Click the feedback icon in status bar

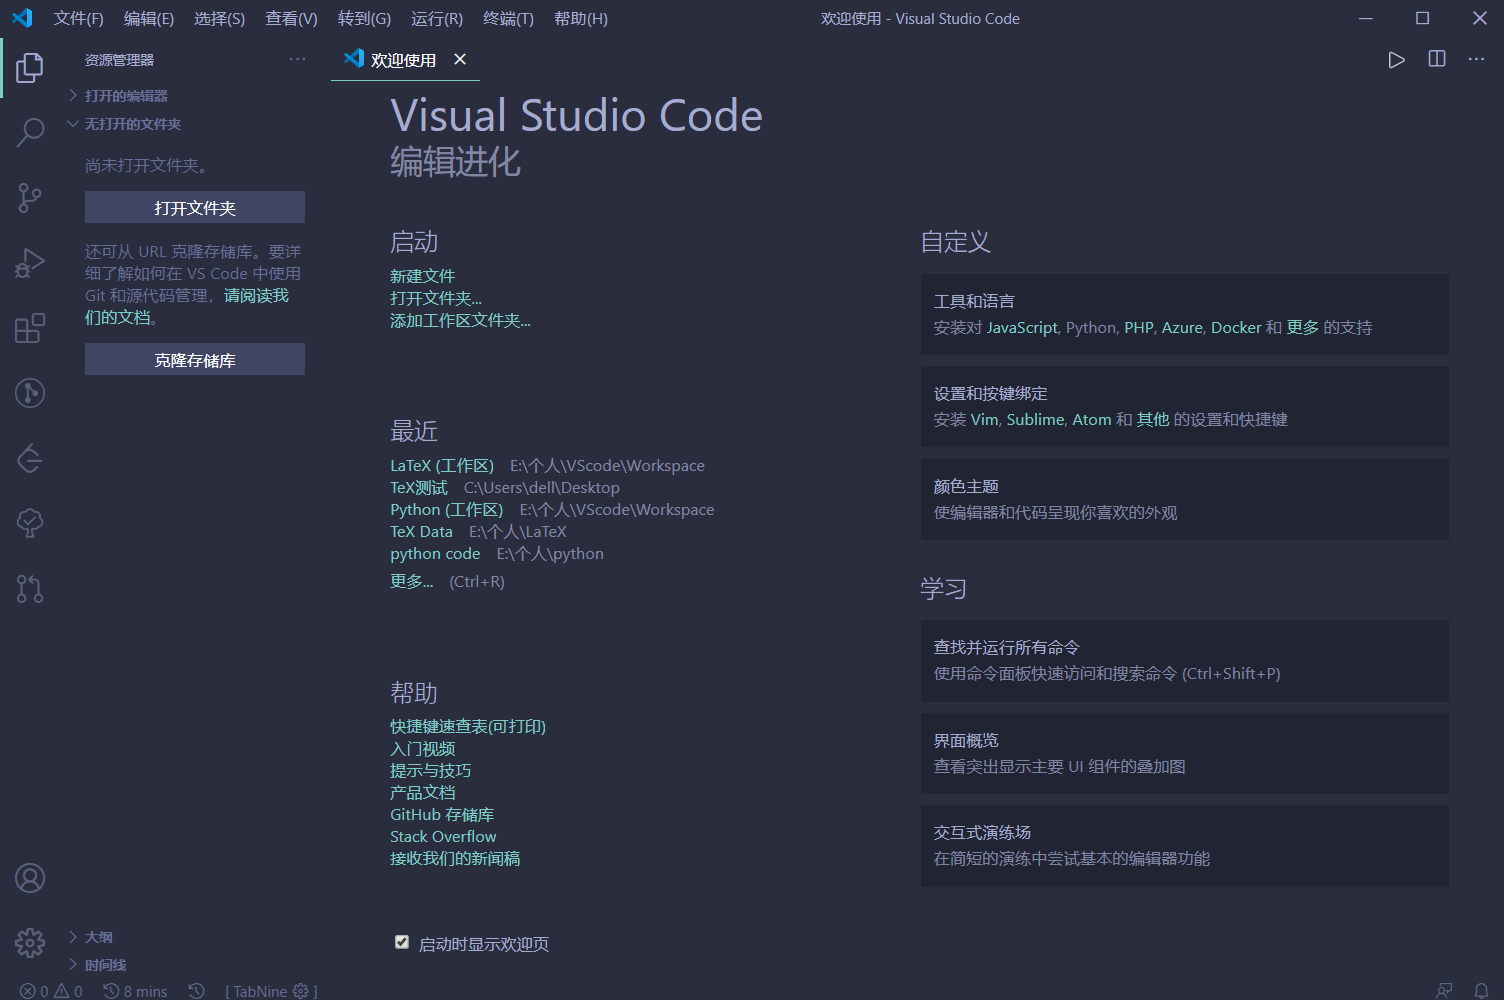(x=1444, y=991)
